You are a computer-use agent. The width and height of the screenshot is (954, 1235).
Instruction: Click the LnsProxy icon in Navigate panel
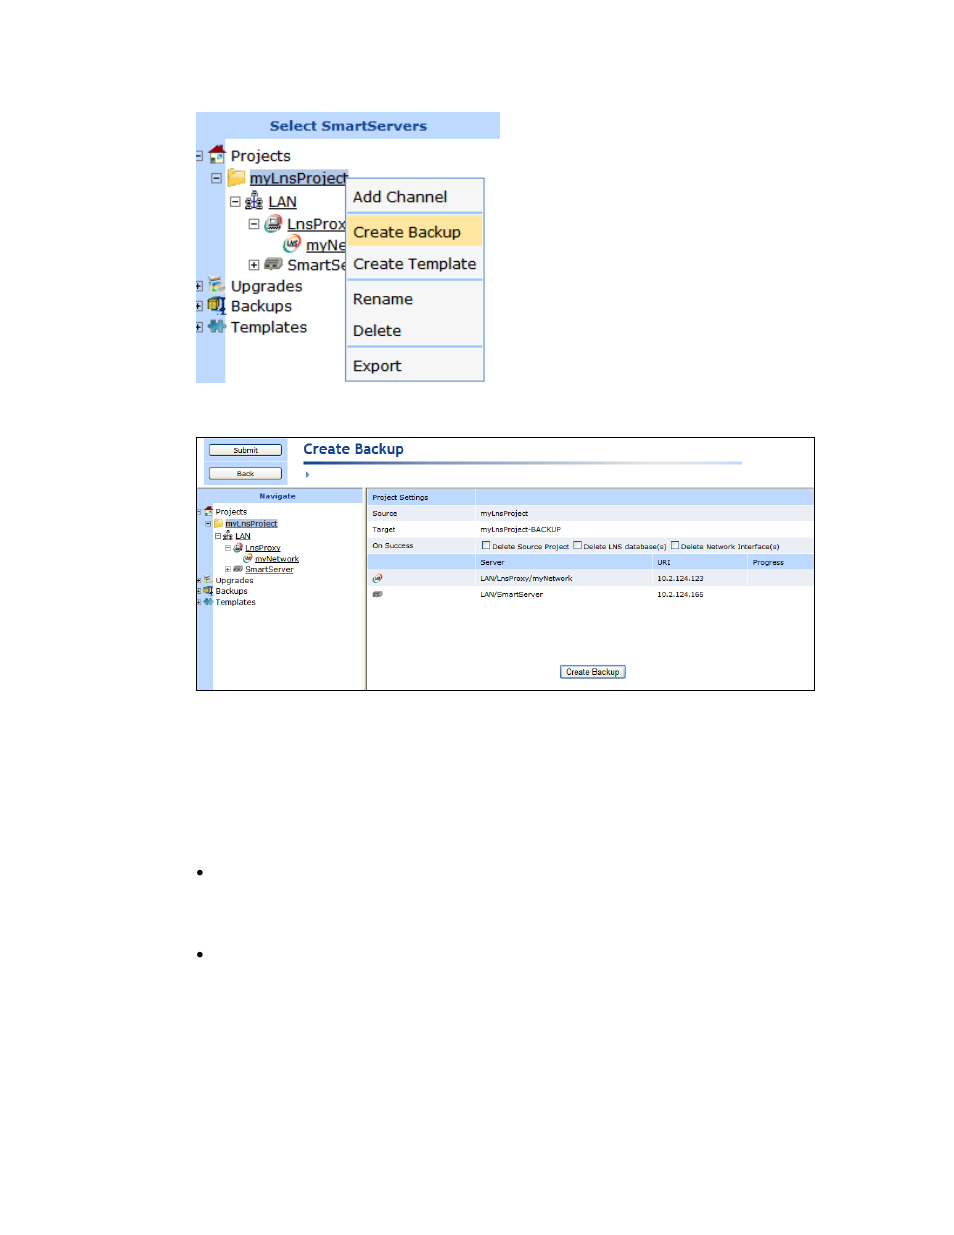click(x=238, y=547)
